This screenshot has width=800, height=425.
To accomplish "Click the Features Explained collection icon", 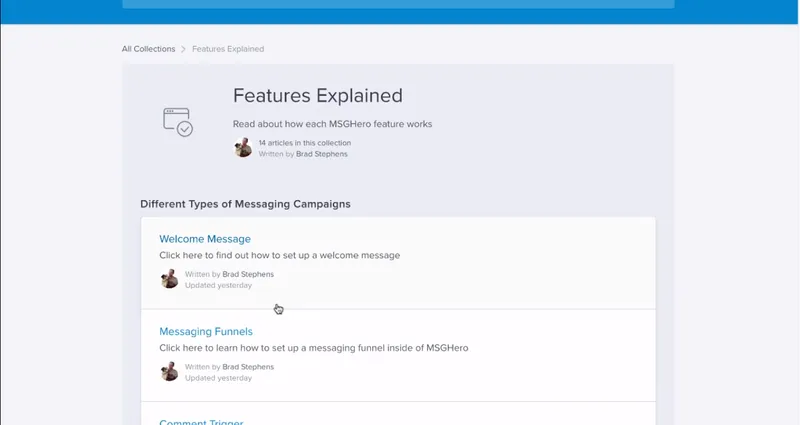I will coord(178,122).
